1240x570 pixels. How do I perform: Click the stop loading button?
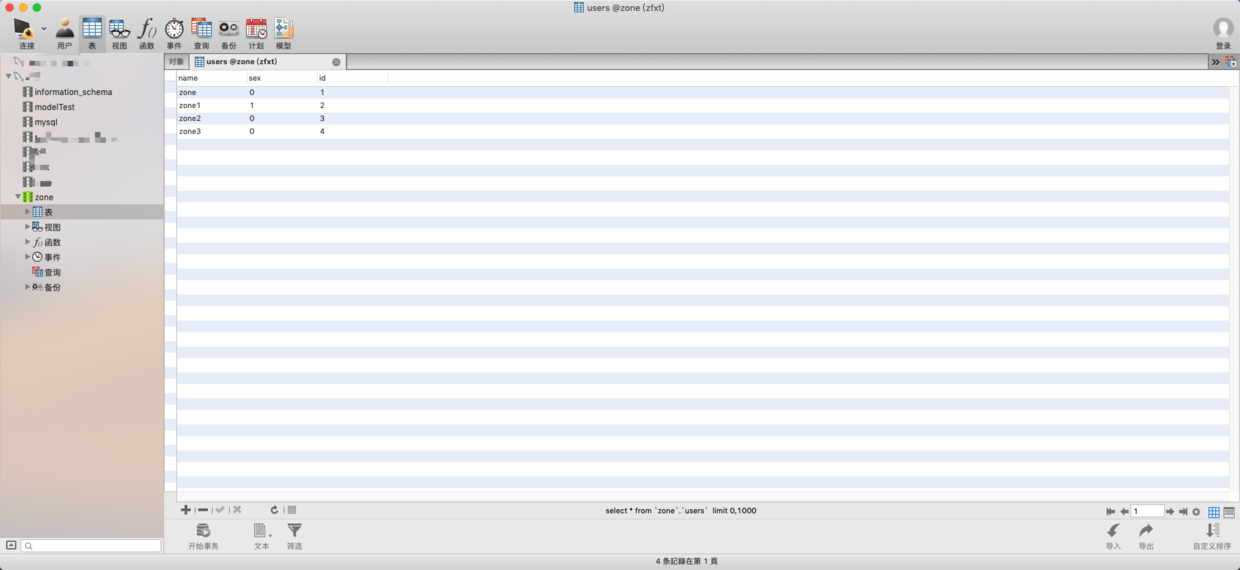point(292,510)
